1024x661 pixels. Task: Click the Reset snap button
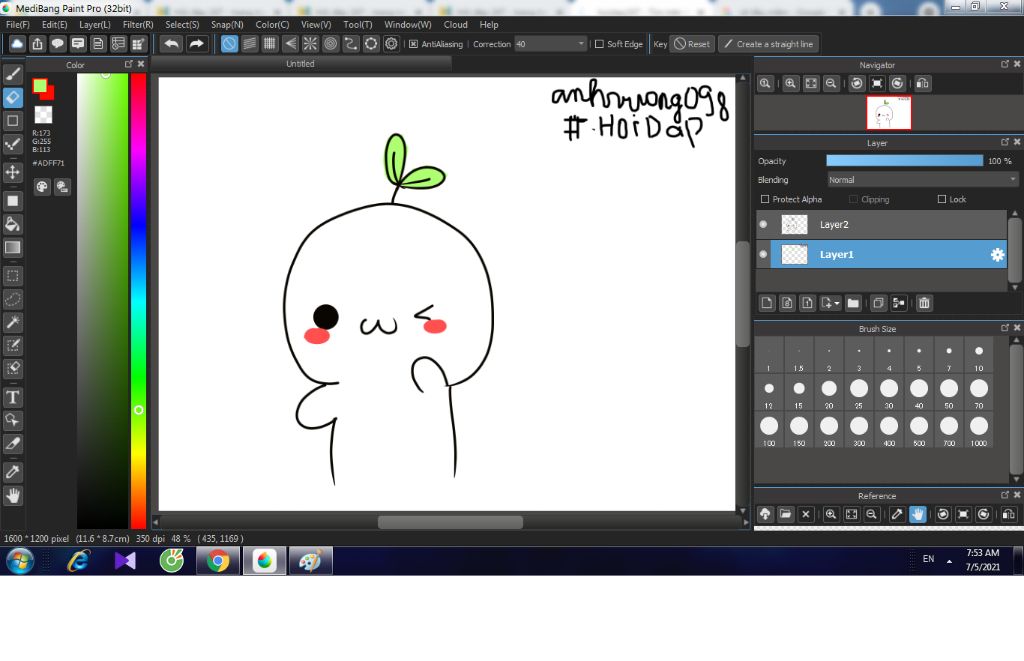(x=691, y=44)
